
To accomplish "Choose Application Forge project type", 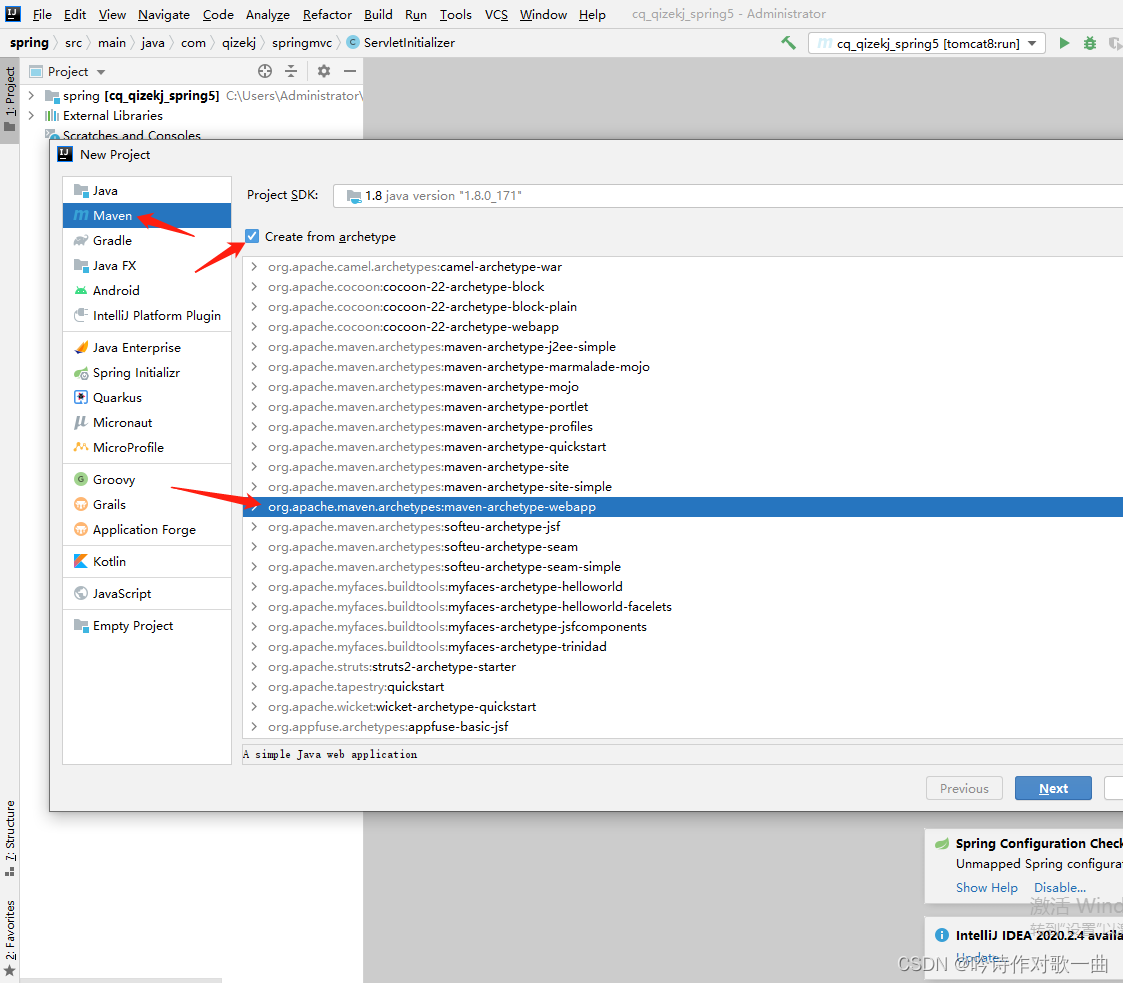I will pyautogui.click(x=147, y=530).
